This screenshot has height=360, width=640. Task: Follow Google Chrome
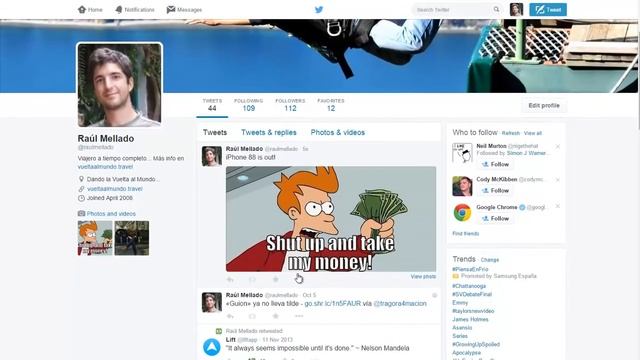(x=496, y=219)
